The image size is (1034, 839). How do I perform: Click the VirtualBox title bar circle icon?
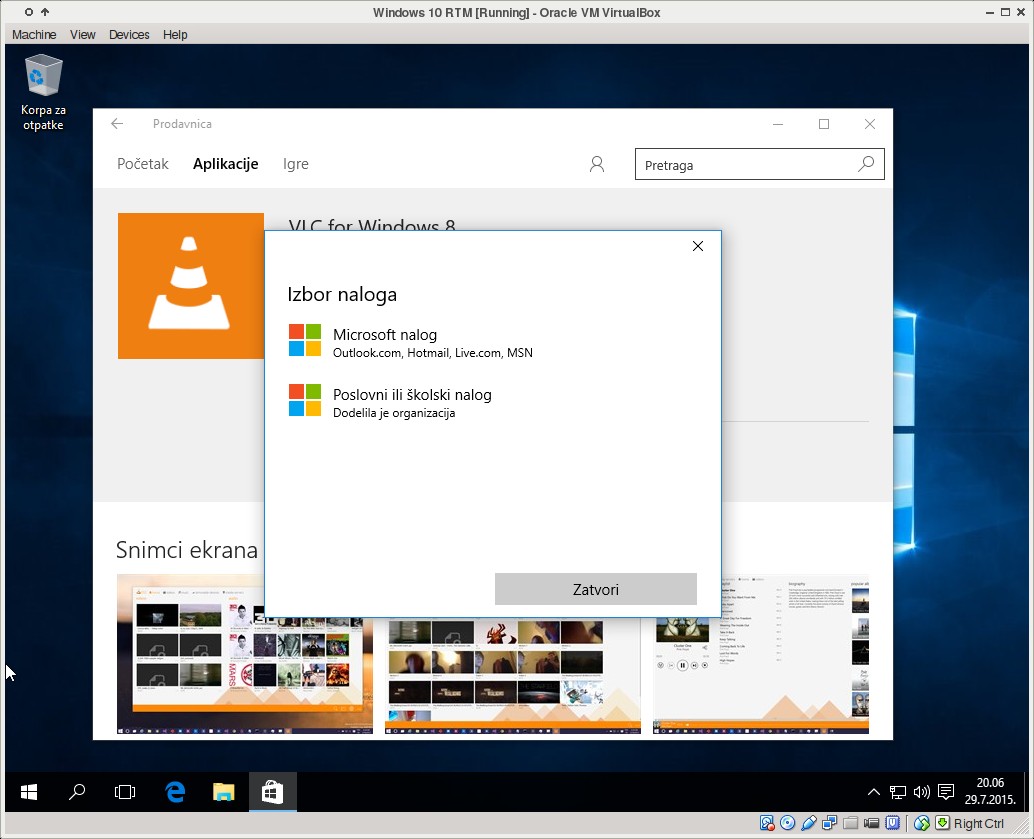click(x=28, y=12)
